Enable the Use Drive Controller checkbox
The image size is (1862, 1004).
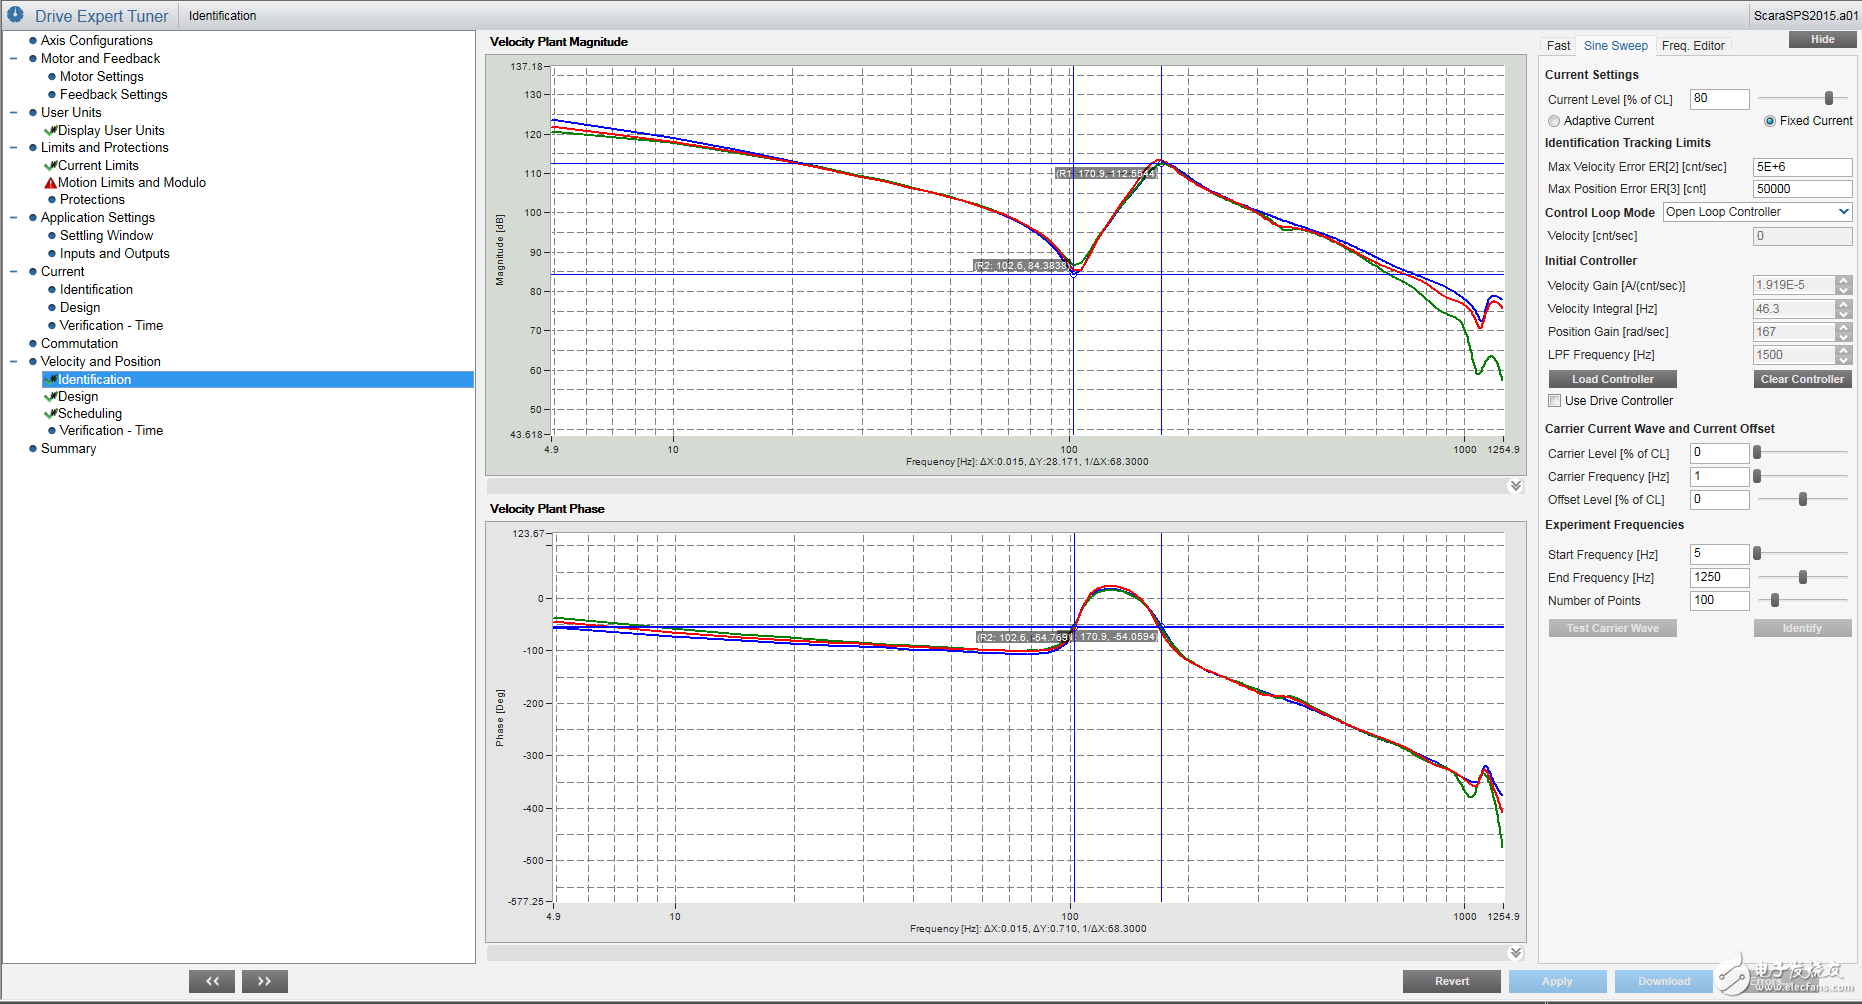point(1555,401)
